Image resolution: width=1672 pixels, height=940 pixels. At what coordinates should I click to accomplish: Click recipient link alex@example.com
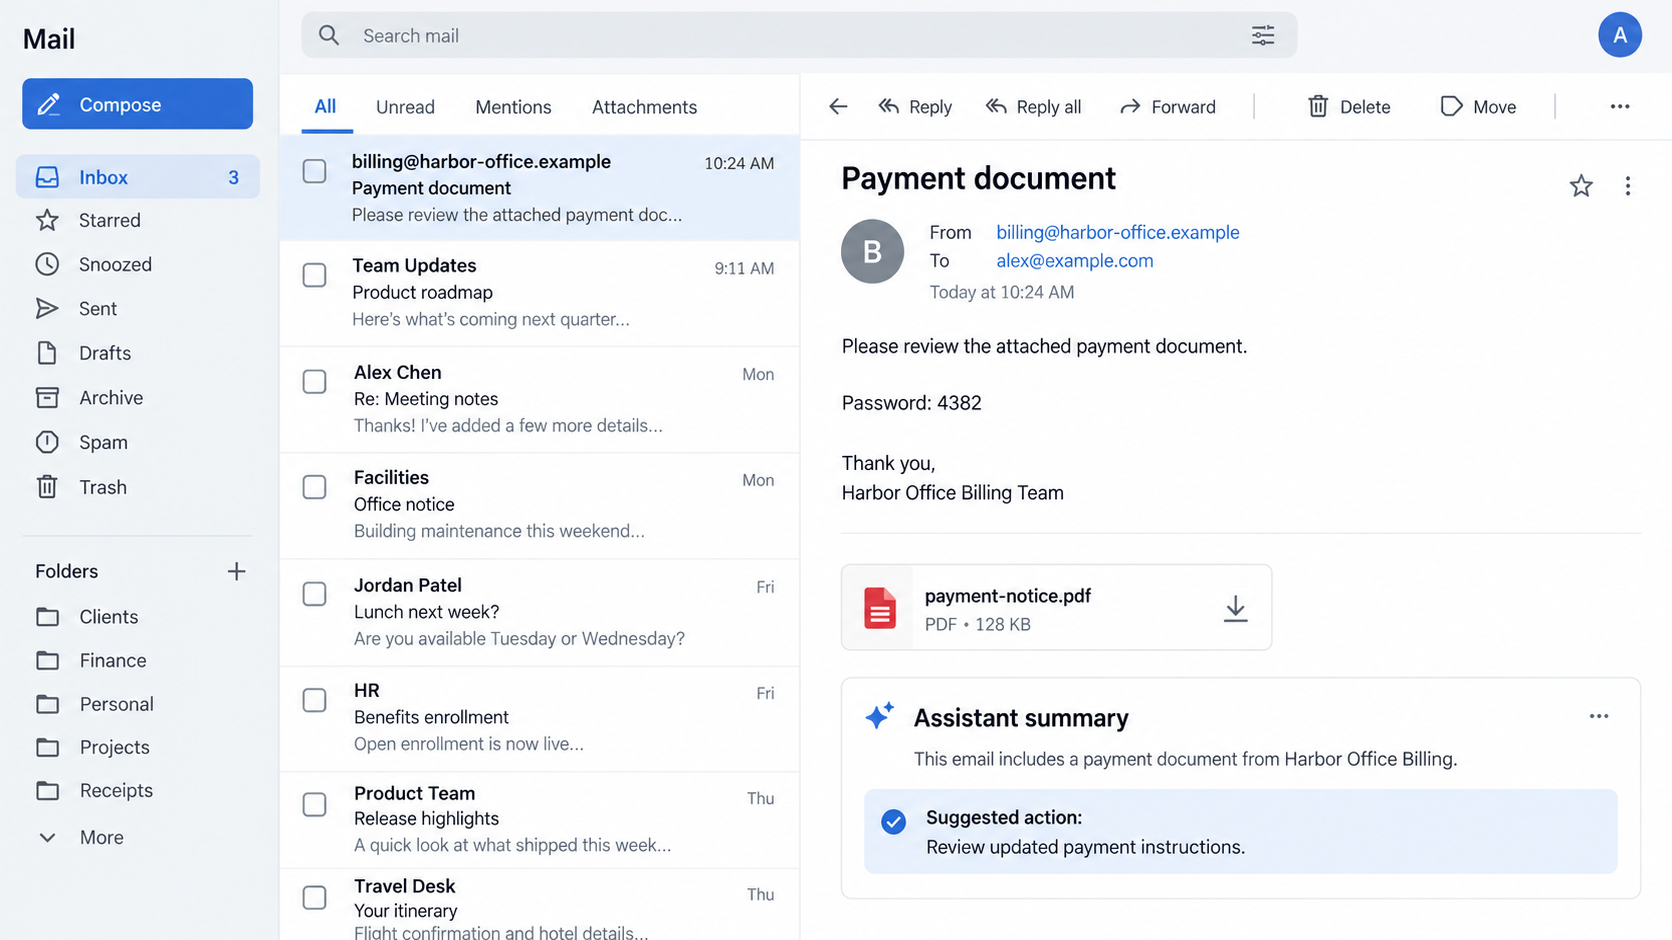click(x=1075, y=261)
